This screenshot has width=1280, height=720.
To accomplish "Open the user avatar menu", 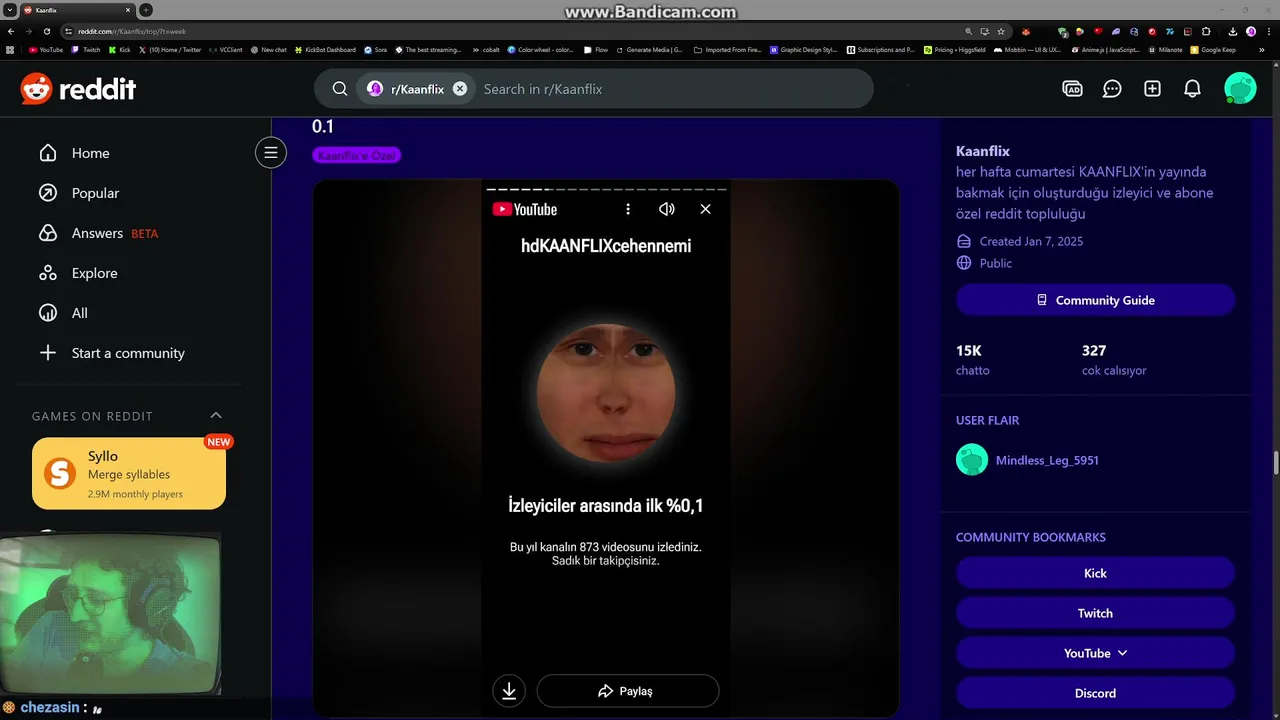I will point(1240,89).
